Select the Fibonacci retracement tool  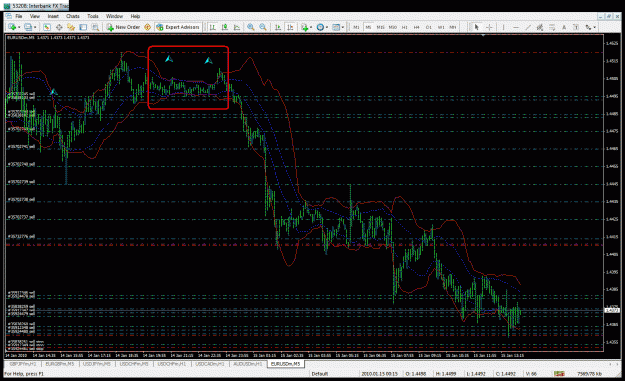coord(552,27)
